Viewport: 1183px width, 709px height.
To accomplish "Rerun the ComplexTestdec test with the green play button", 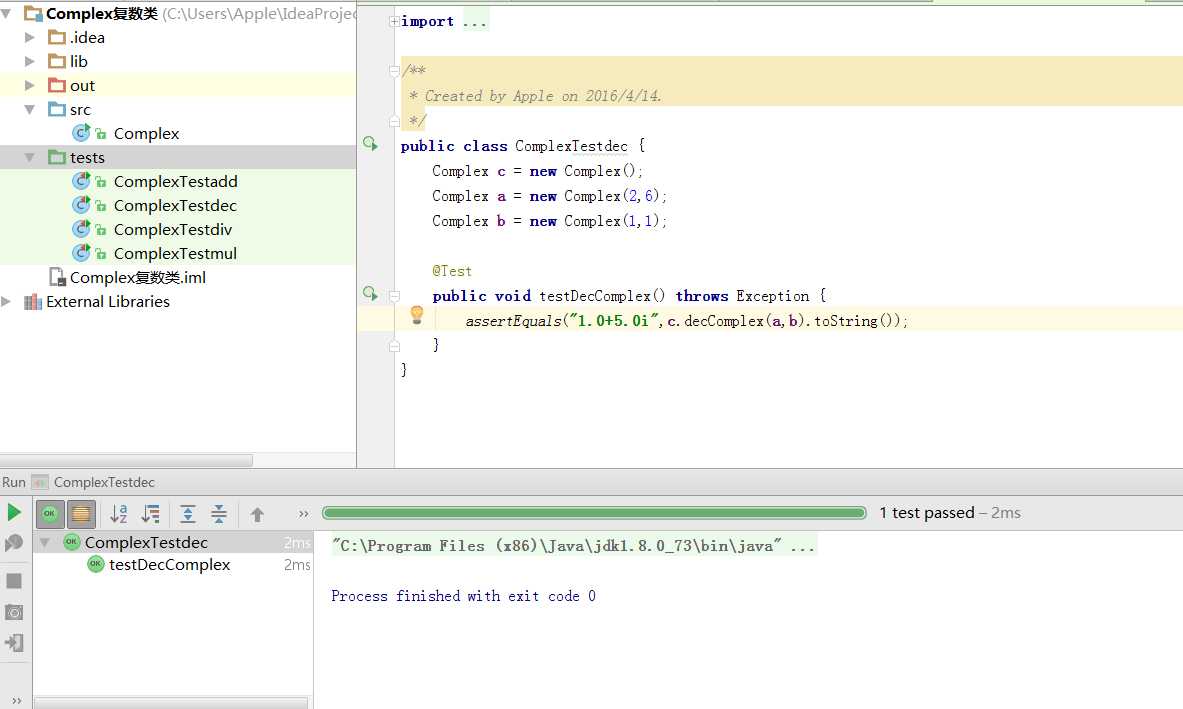I will click(x=14, y=513).
